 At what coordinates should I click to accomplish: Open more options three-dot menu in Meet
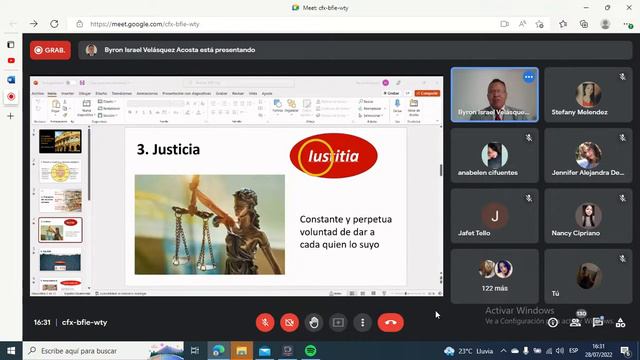coord(362,322)
